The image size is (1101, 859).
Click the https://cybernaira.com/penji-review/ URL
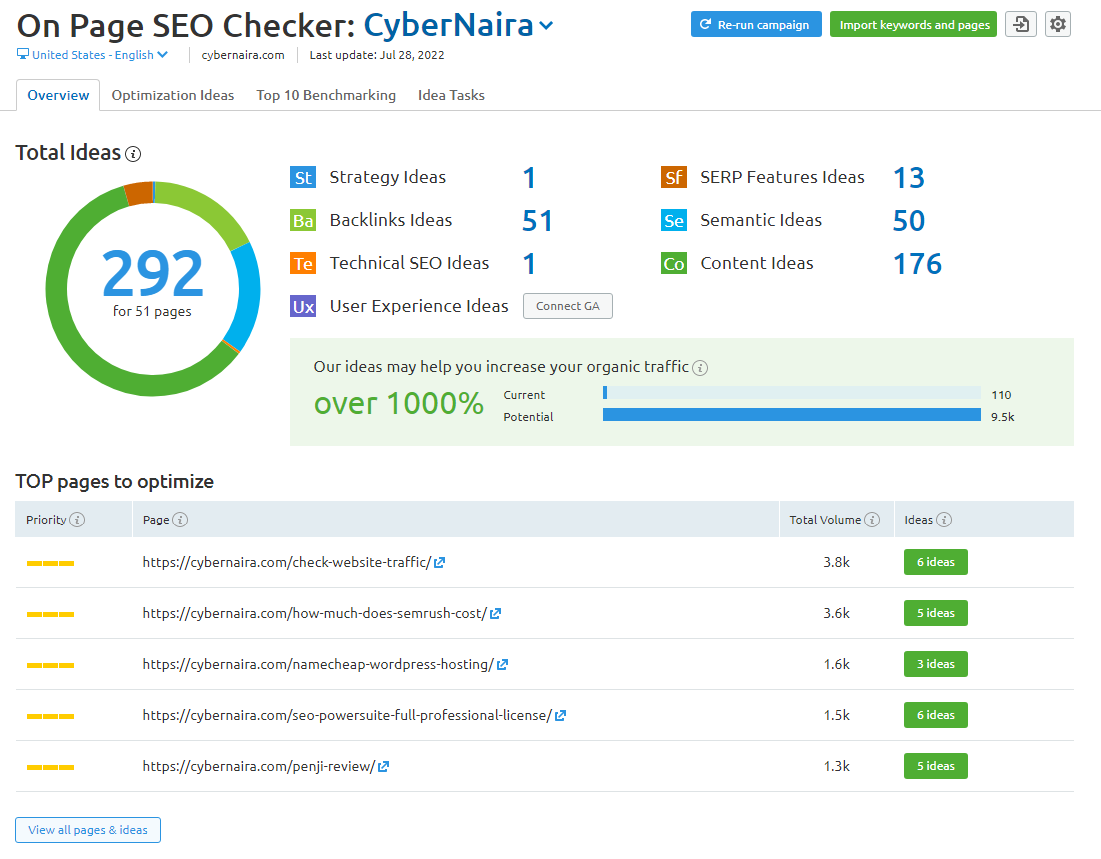(258, 766)
